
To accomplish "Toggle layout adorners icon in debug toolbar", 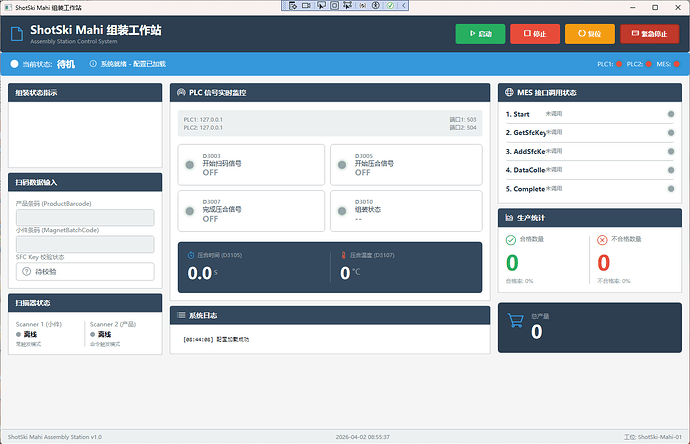I will click(334, 6).
